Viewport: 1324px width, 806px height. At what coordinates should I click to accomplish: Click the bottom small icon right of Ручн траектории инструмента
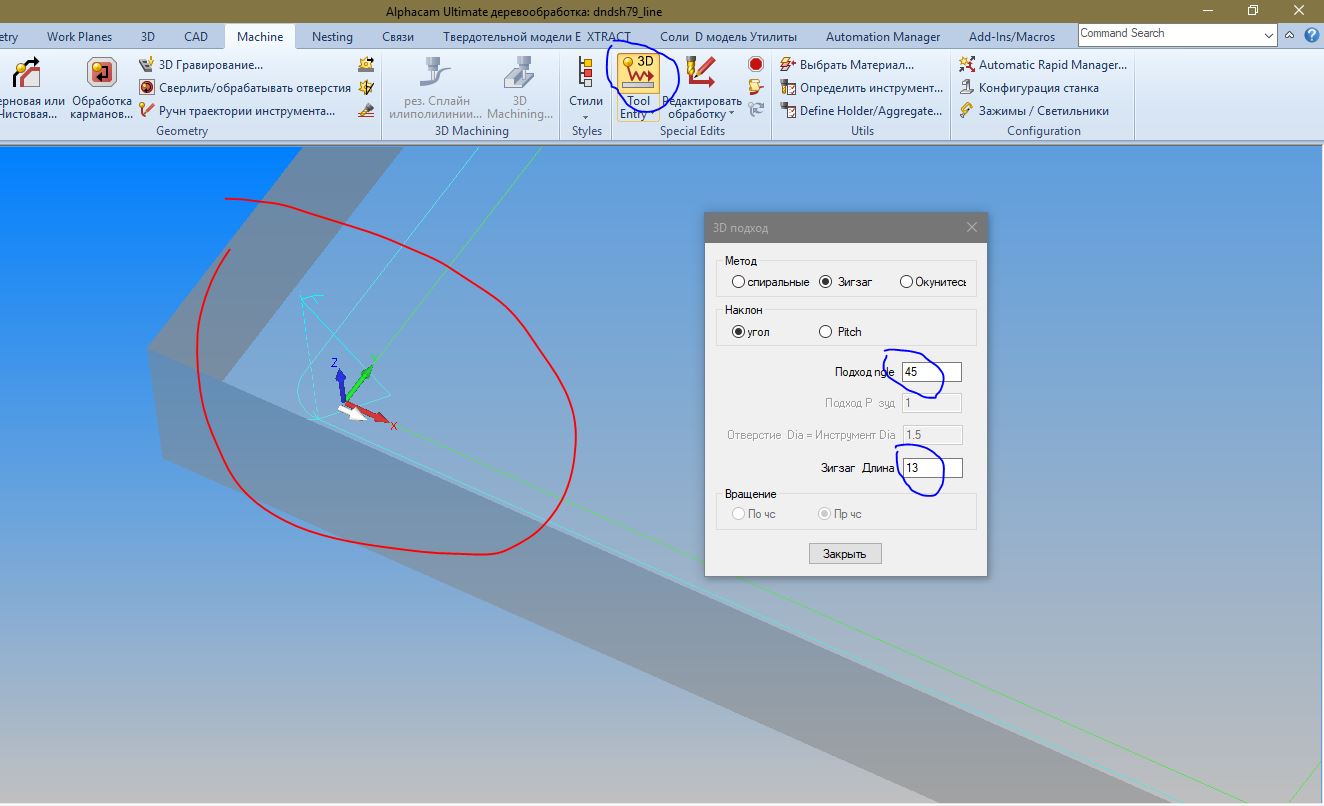pyautogui.click(x=366, y=111)
